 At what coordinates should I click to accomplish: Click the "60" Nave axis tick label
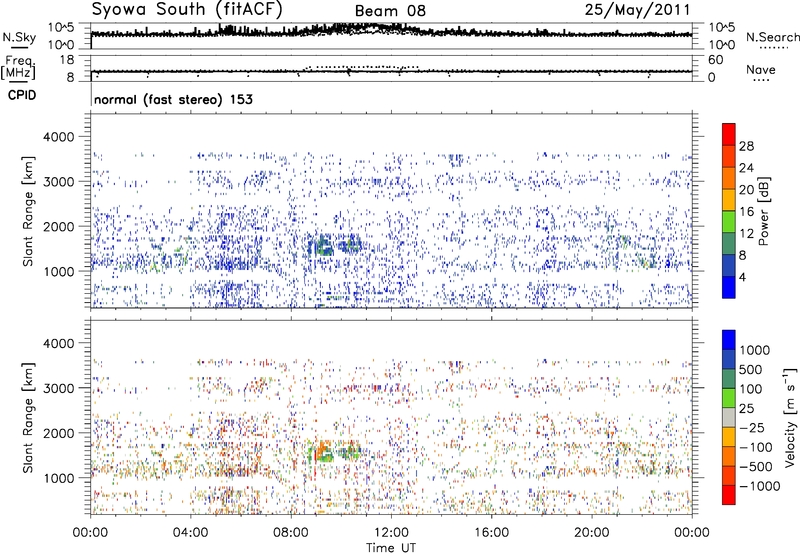click(x=715, y=60)
